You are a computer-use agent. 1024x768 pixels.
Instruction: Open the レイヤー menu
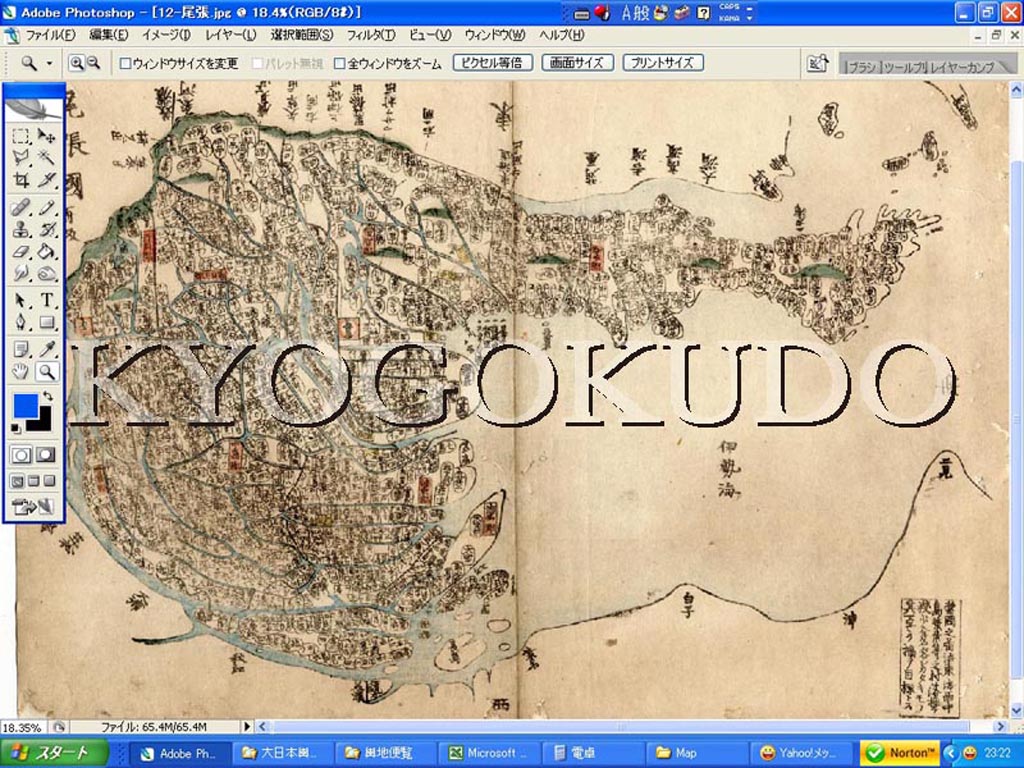pyautogui.click(x=230, y=35)
